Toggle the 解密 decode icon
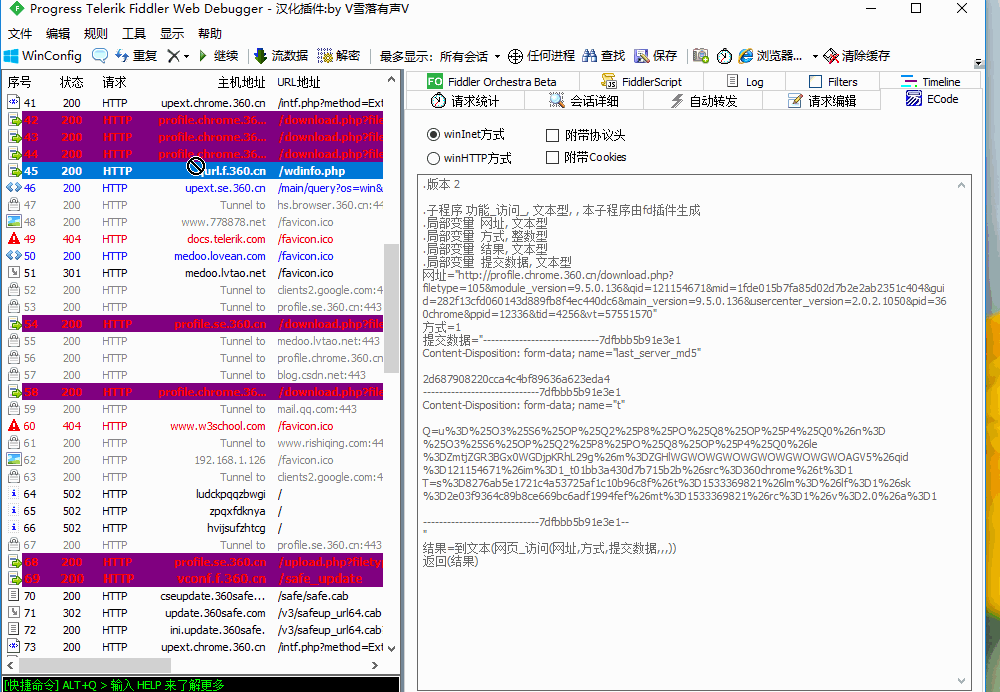 tap(325, 56)
